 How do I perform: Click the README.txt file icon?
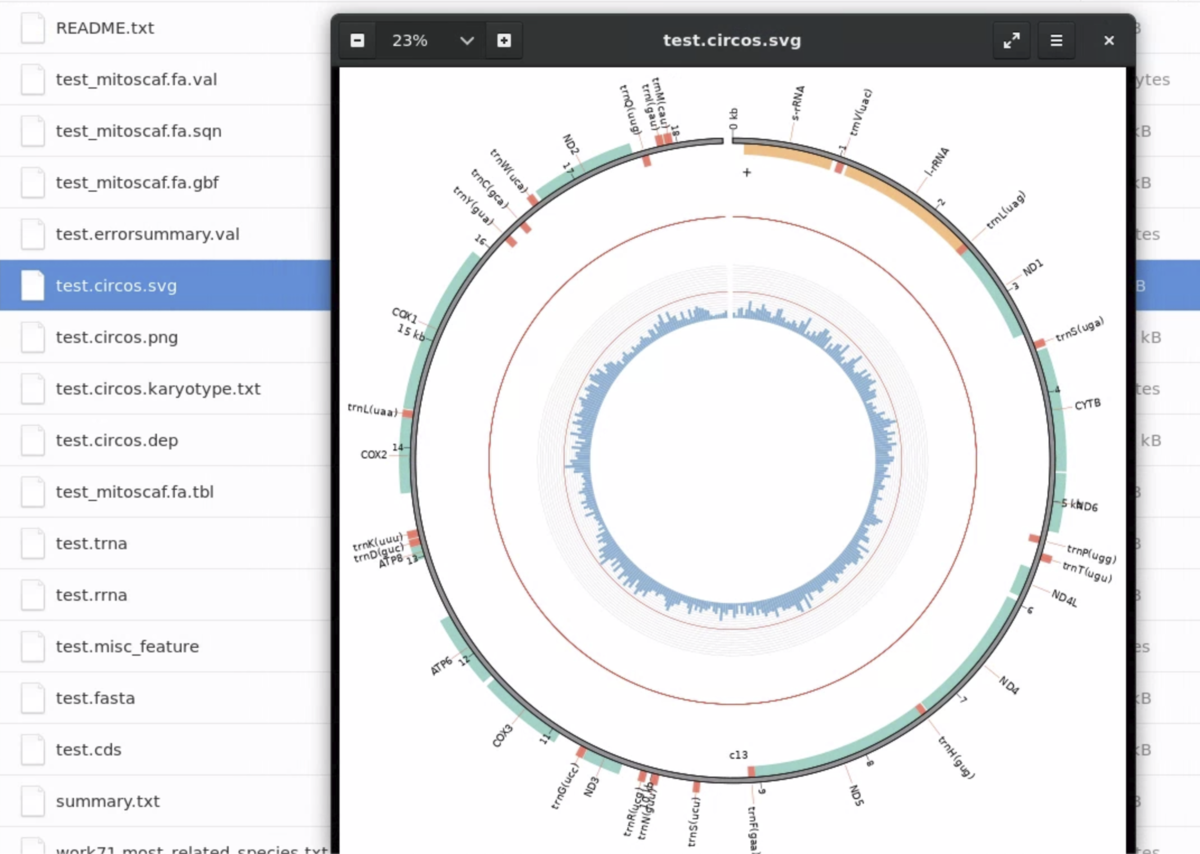[33, 28]
